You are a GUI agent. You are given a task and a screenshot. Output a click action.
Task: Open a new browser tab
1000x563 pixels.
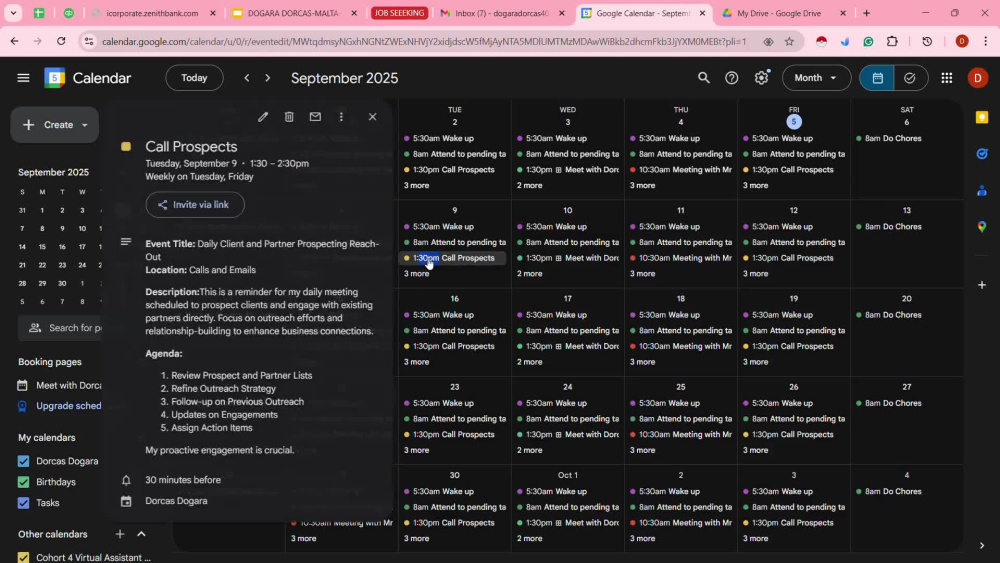point(866,13)
